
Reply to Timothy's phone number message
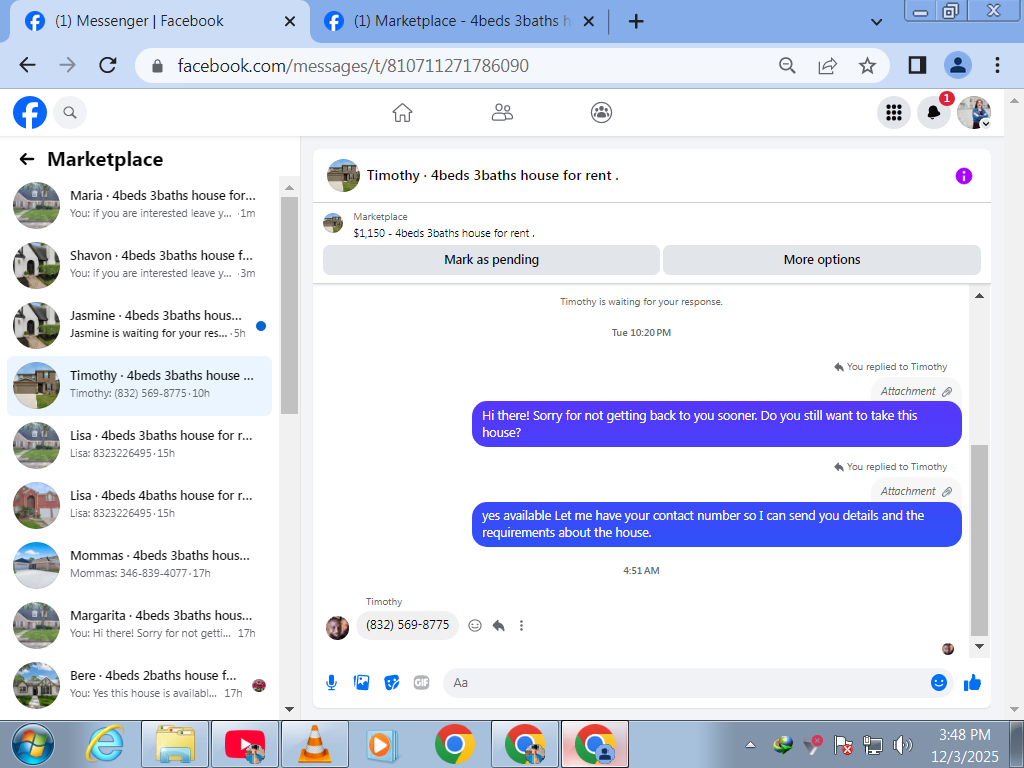tap(498, 626)
